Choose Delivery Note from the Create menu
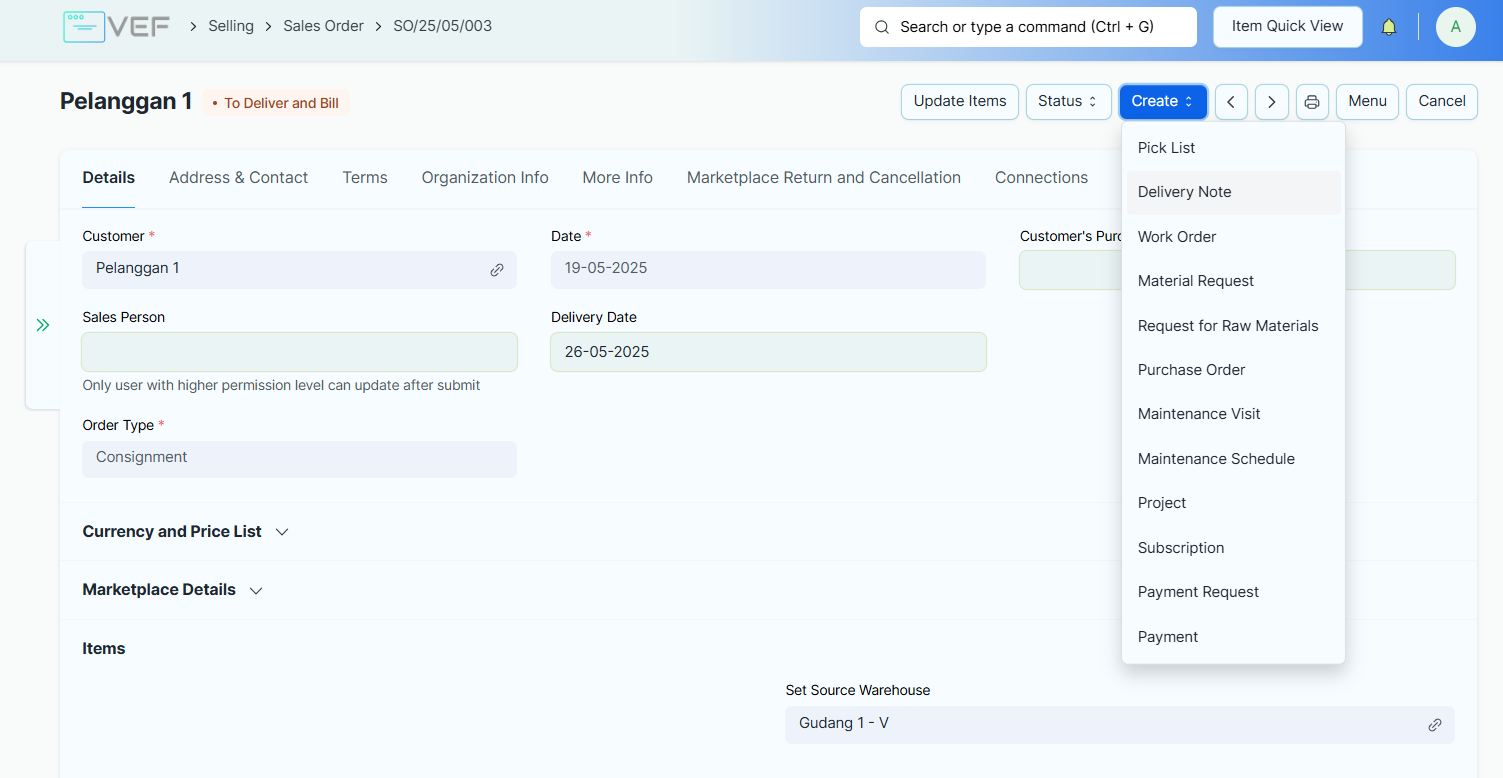Screen dimensions: 1503x778 tap(1233, 192)
